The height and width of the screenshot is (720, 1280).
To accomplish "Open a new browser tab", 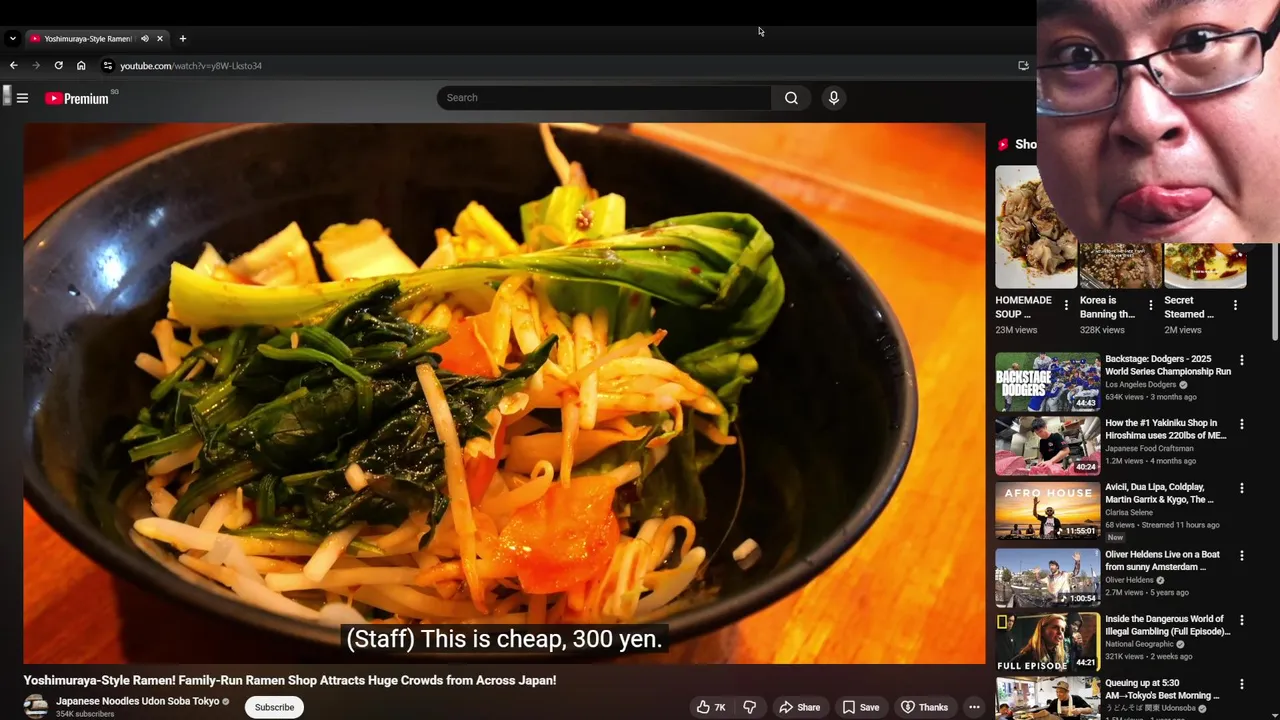I will click(182, 39).
